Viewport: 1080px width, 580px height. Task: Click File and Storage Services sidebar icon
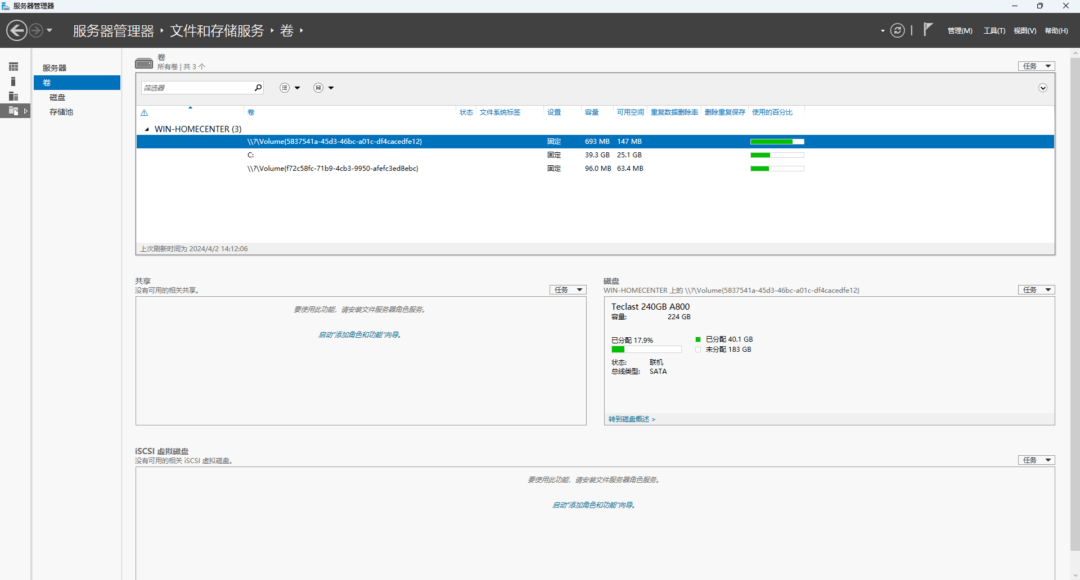(13, 111)
